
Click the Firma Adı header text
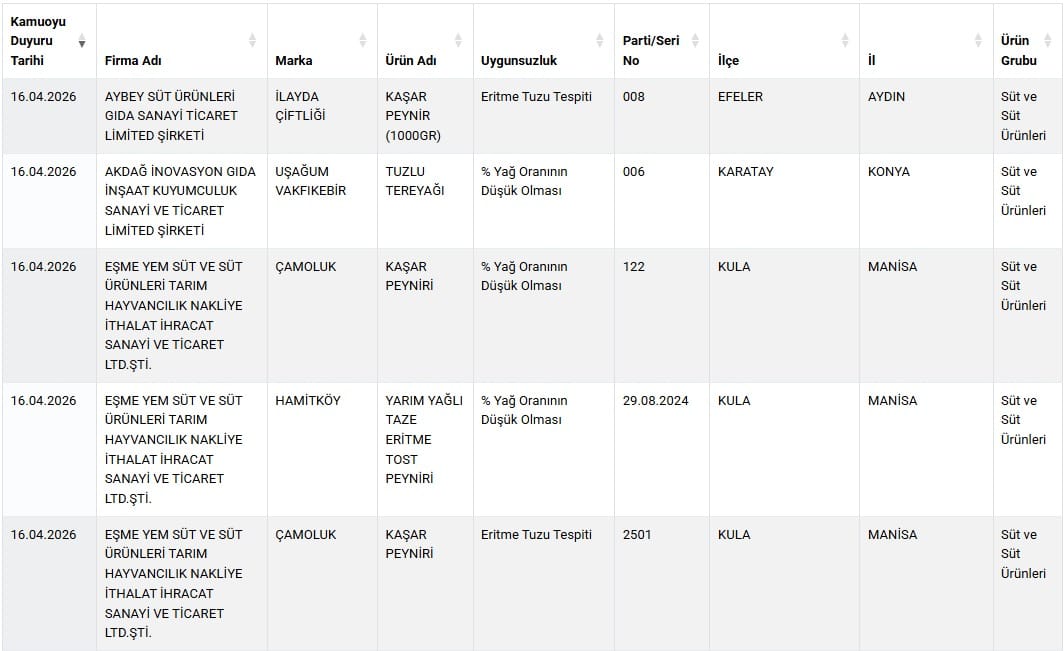[x=133, y=61]
